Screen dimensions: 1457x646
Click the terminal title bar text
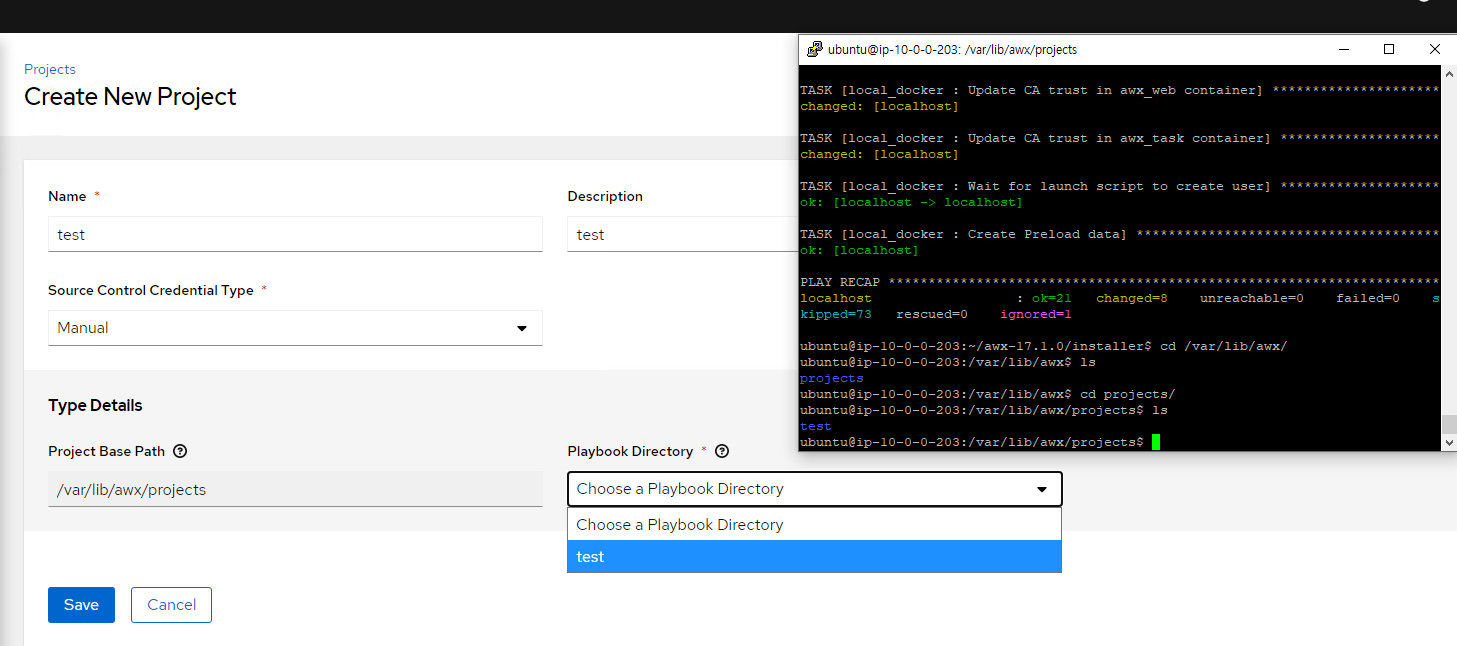(953, 49)
